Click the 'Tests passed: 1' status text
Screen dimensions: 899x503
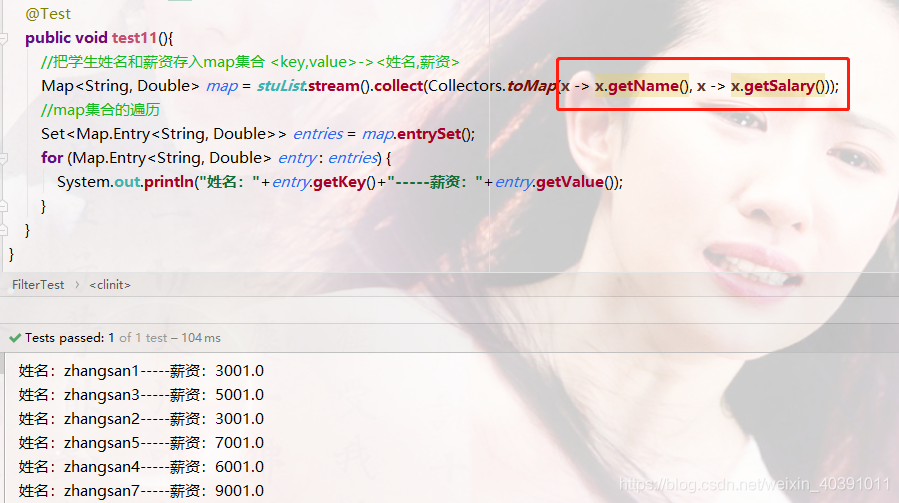pos(69,338)
